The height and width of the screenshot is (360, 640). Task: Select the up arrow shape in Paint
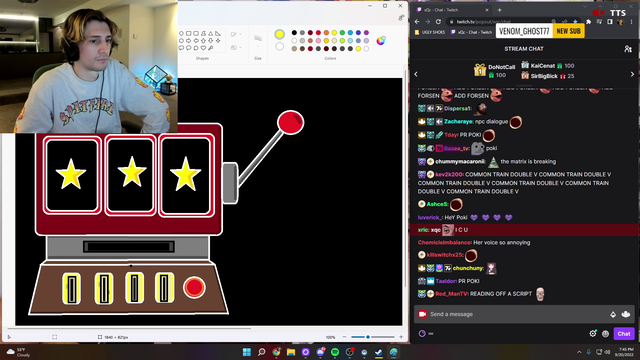(x=203, y=40)
